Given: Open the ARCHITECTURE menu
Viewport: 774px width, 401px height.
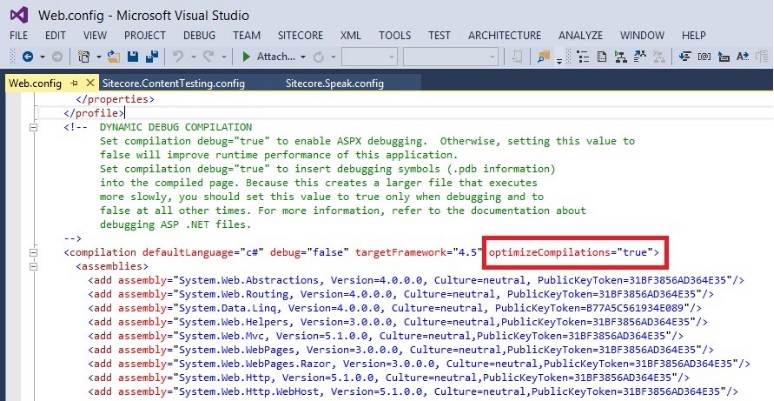Looking at the screenshot, I should (504, 36).
